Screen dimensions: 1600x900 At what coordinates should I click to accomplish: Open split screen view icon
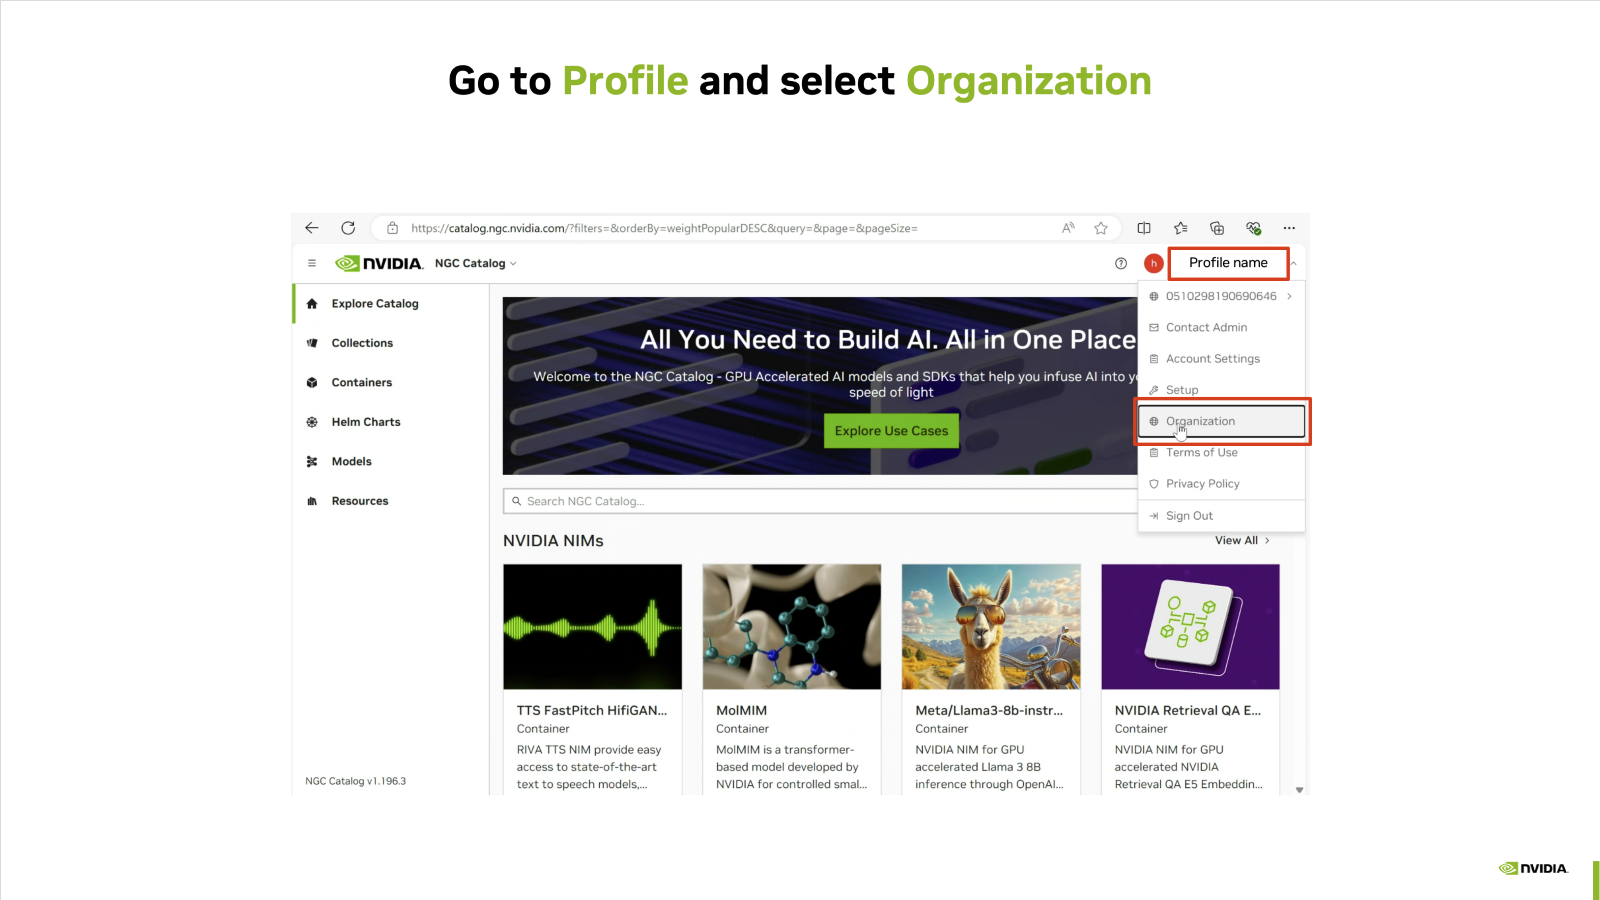pyautogui.click(x=1144, y=228)
